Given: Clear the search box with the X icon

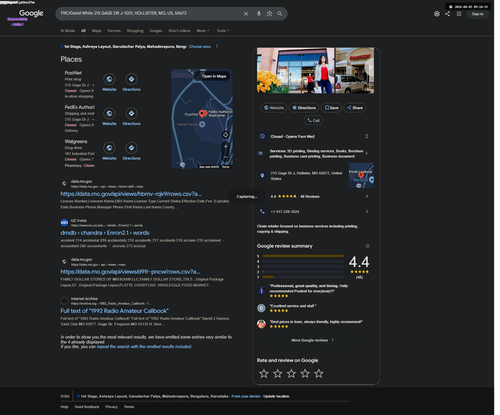Looking at the screenshot, I should 246,14.
